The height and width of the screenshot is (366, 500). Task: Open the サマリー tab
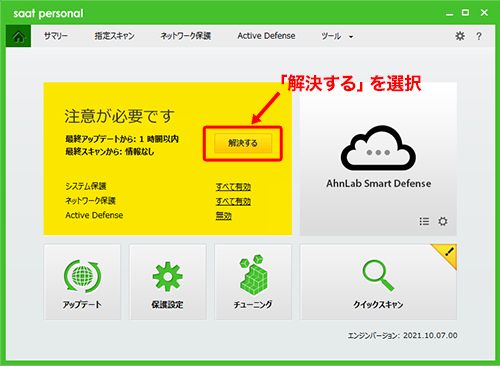(56, 36)
